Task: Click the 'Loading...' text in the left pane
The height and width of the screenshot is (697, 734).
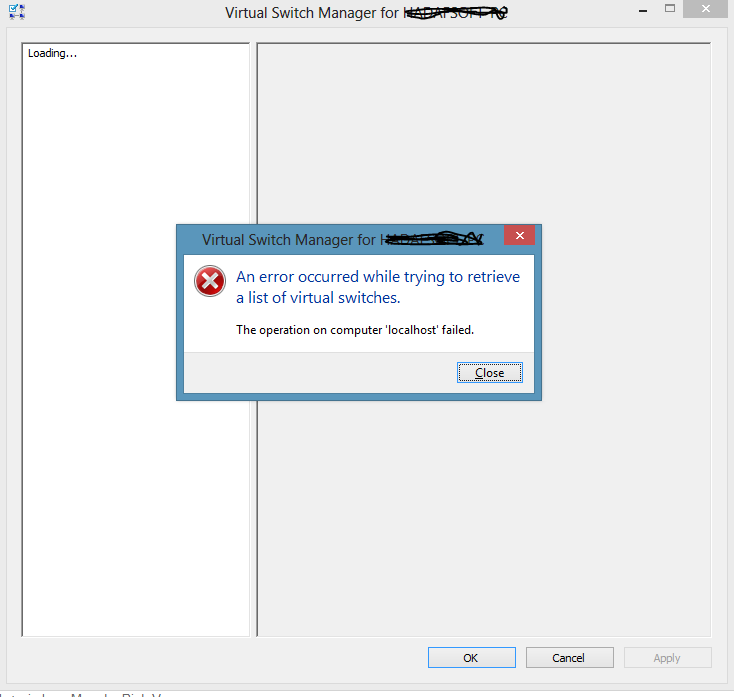Action: tap(52, 53)
